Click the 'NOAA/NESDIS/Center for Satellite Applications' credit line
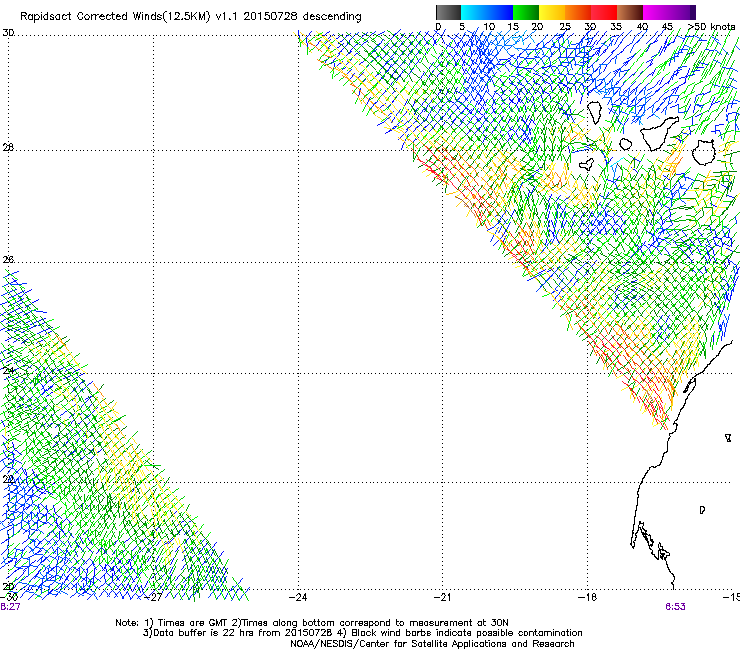This screenshot has height=650, width=740. click(432, 644)
